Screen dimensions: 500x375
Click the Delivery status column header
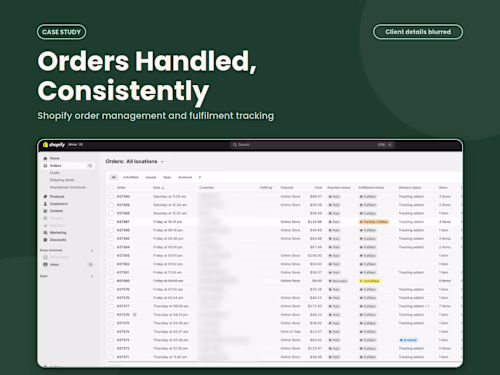tap(410, 188)
